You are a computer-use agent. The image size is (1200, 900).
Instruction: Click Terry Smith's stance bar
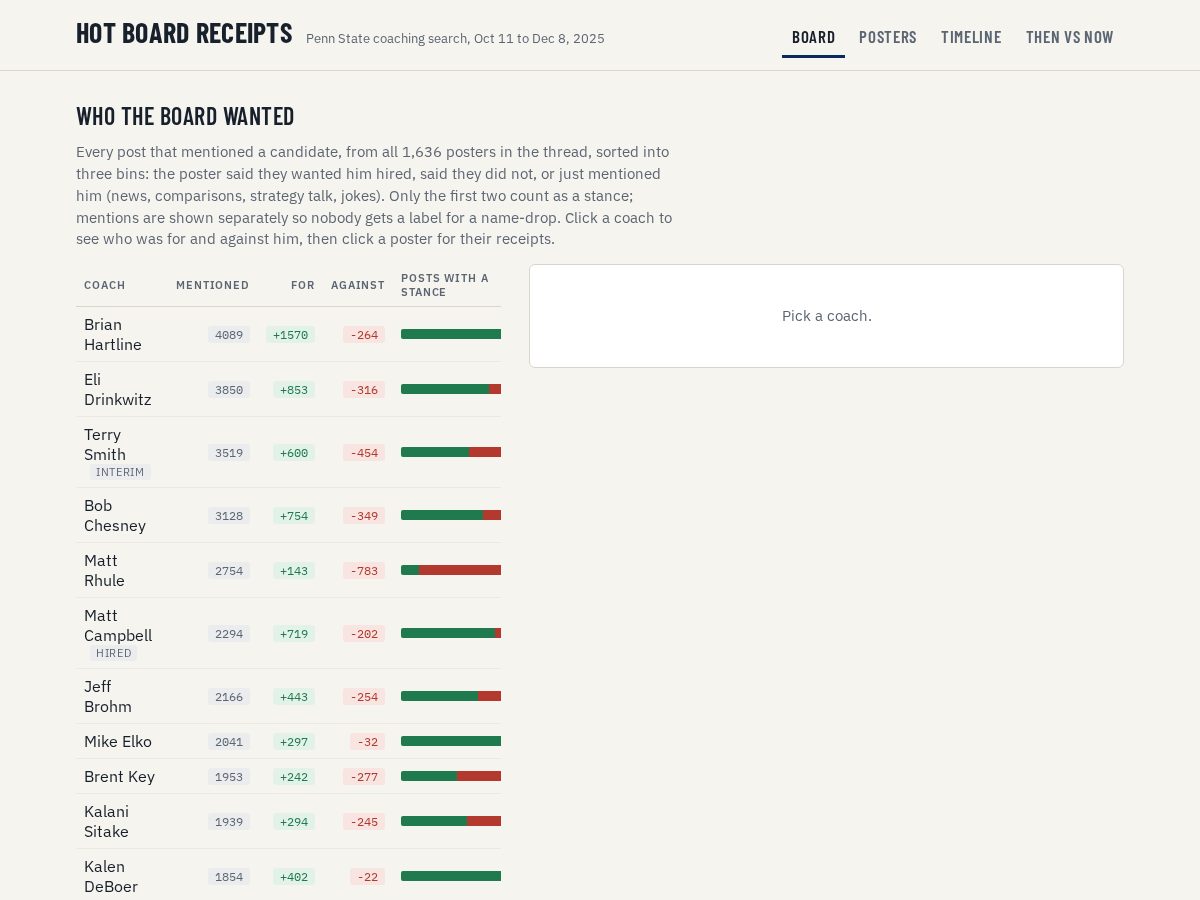tap(451, 452)
